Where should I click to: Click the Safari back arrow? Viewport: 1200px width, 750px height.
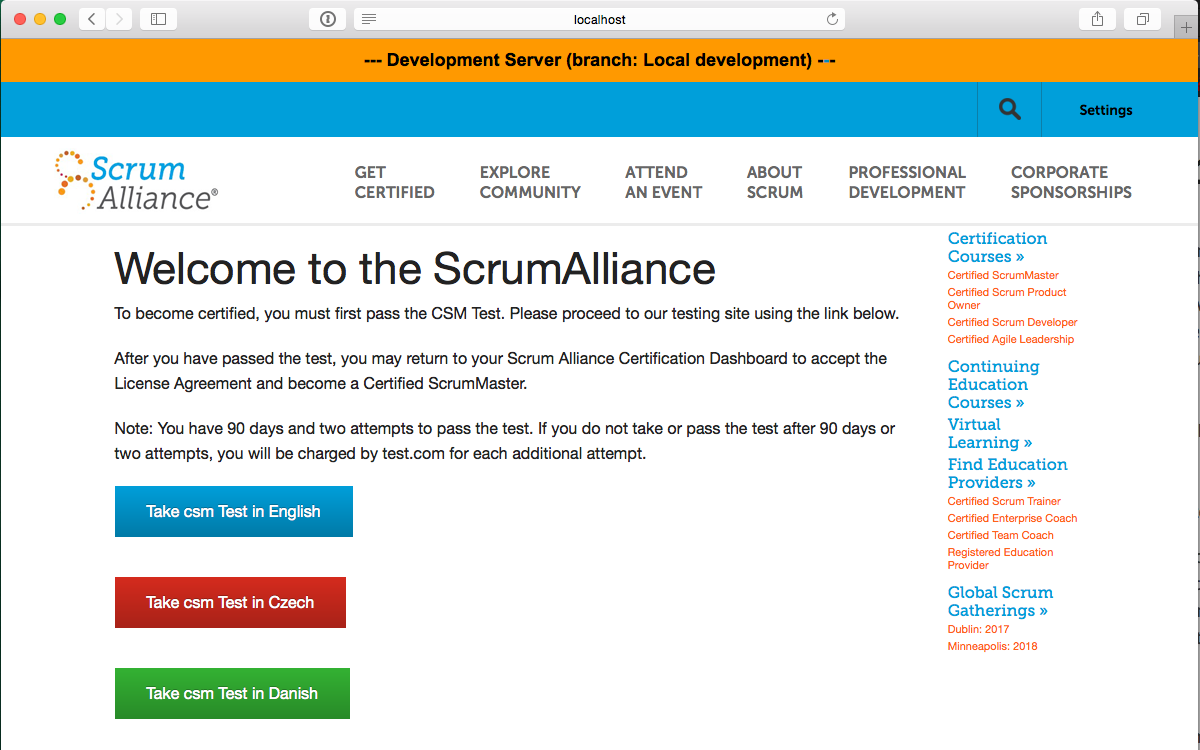point(92,19)
